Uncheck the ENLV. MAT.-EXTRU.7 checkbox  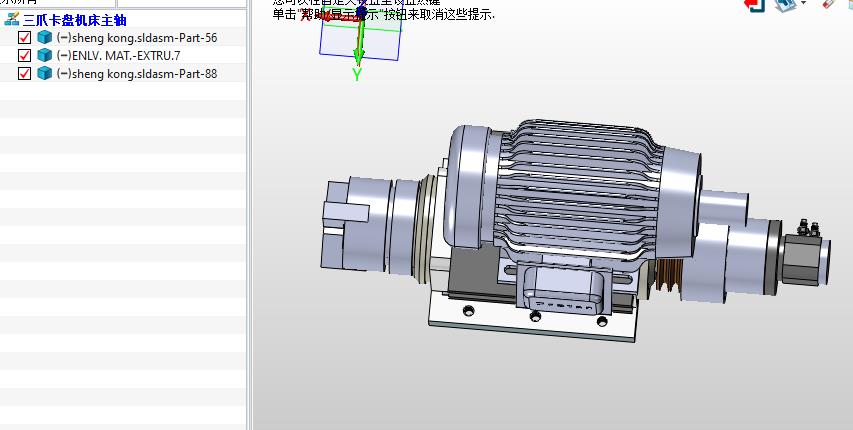tap(24, 56)
